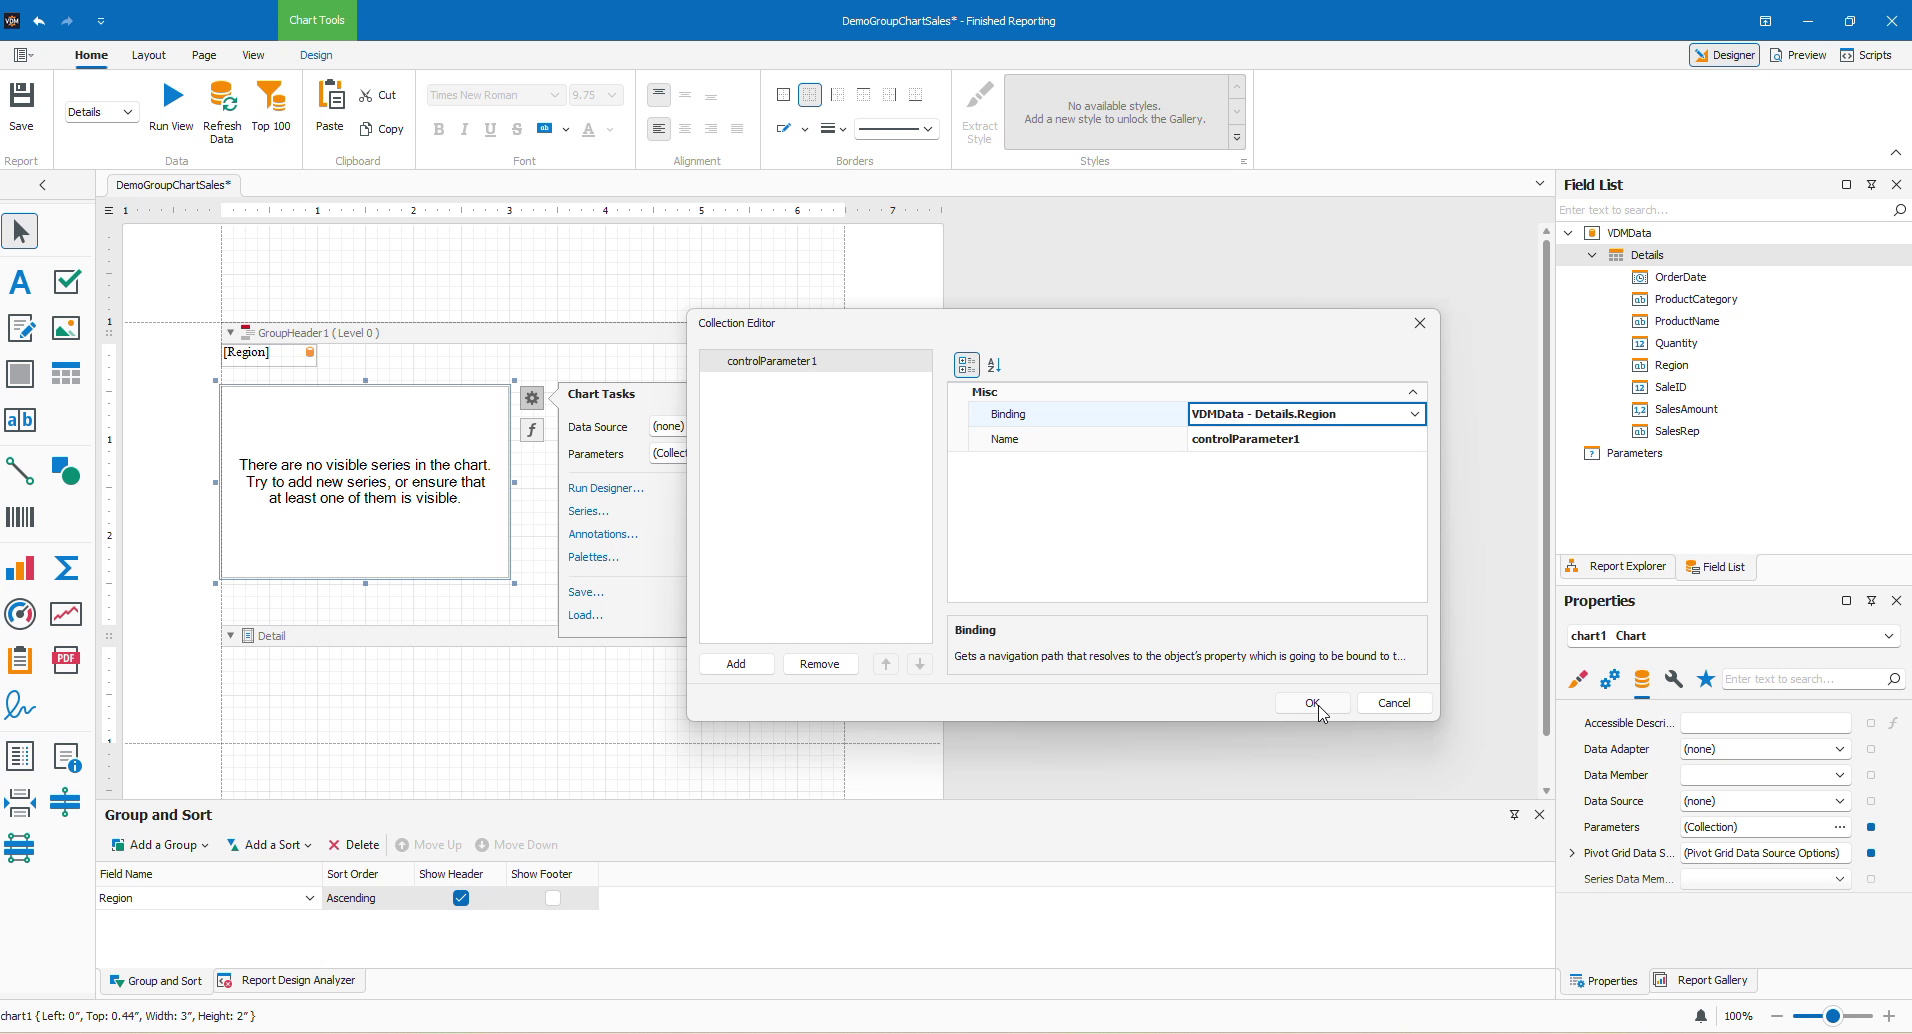Image resolution: width=1912 pixels, height=1034 pixels.
Task: Select the Table tool in toolbox
Action: point(66,374)
